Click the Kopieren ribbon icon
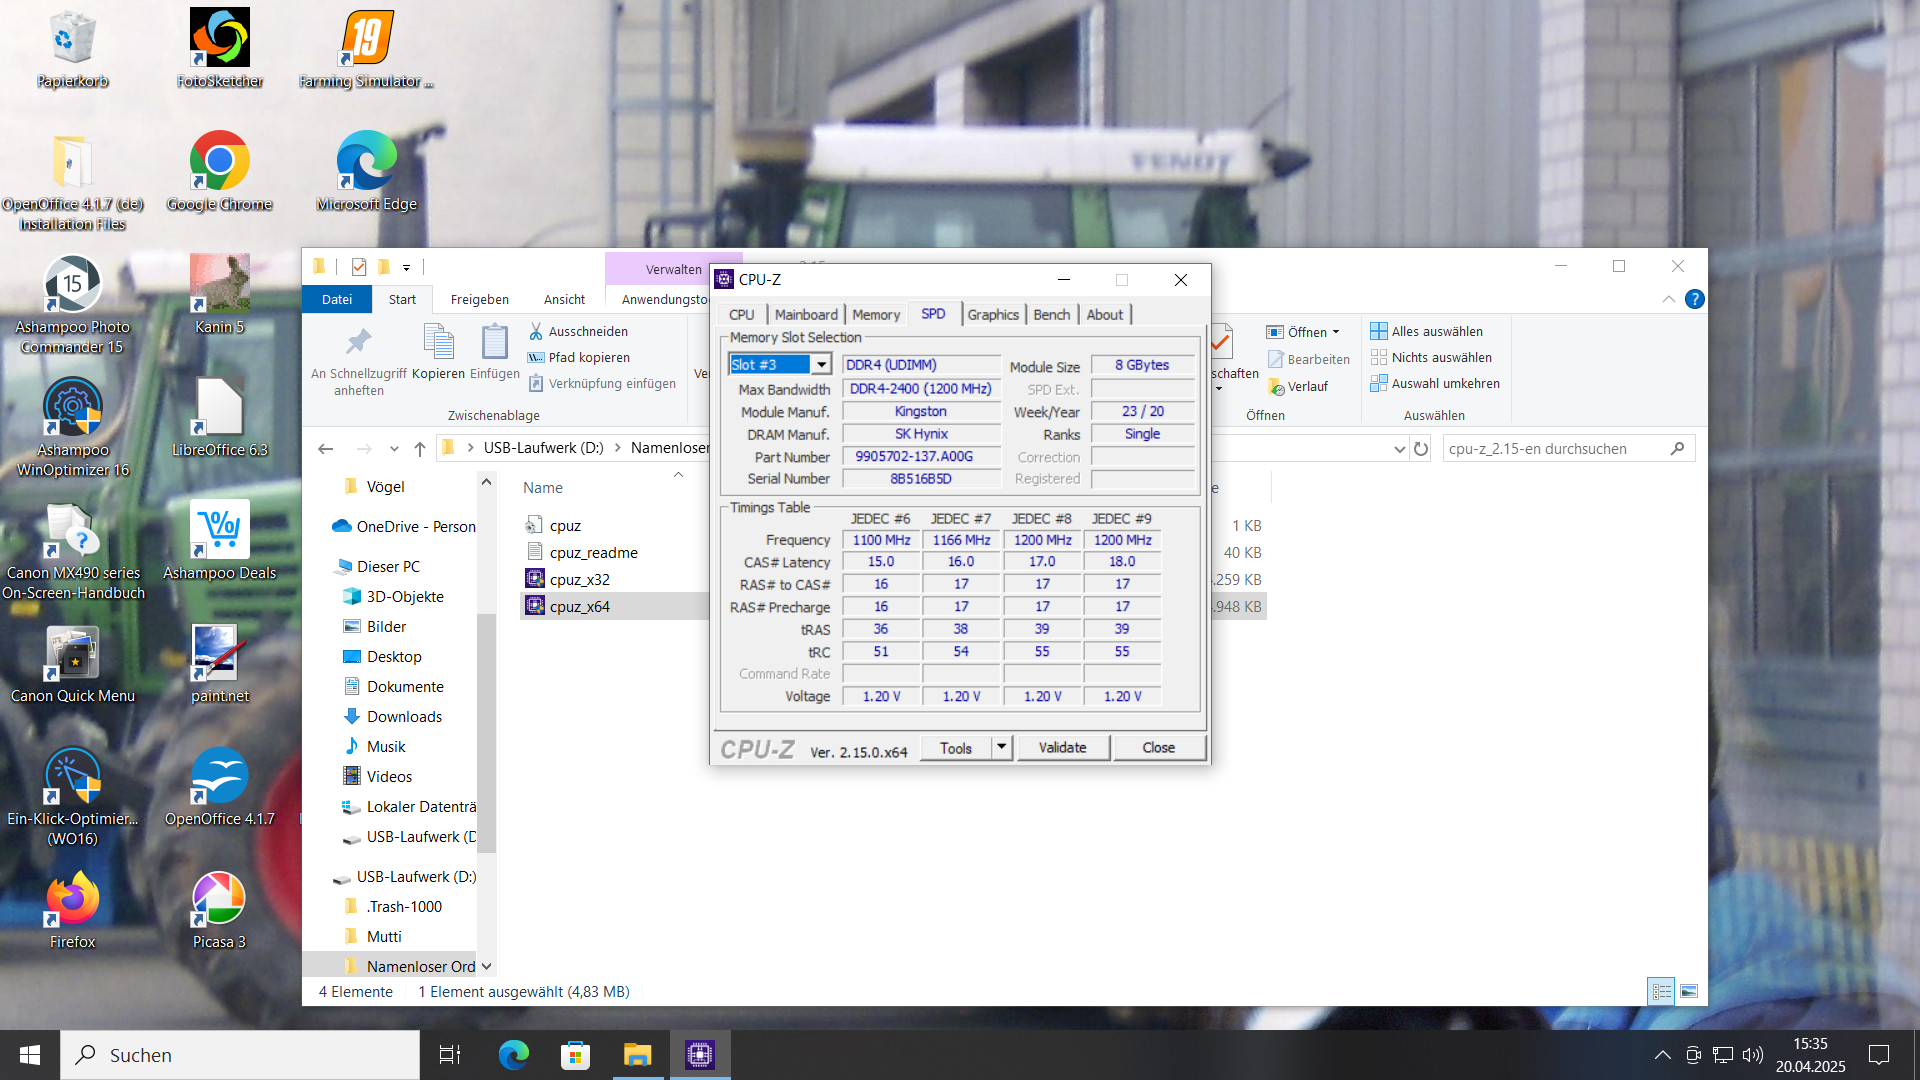 [438, 343]
